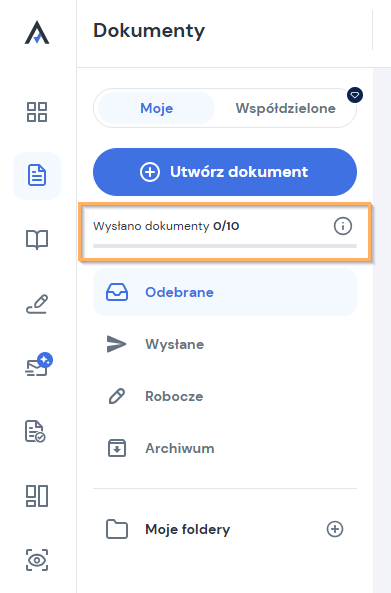Click the folder icon beside Moje foldery
The width and height of the screenshot is (391, 593).
point(117,529)
